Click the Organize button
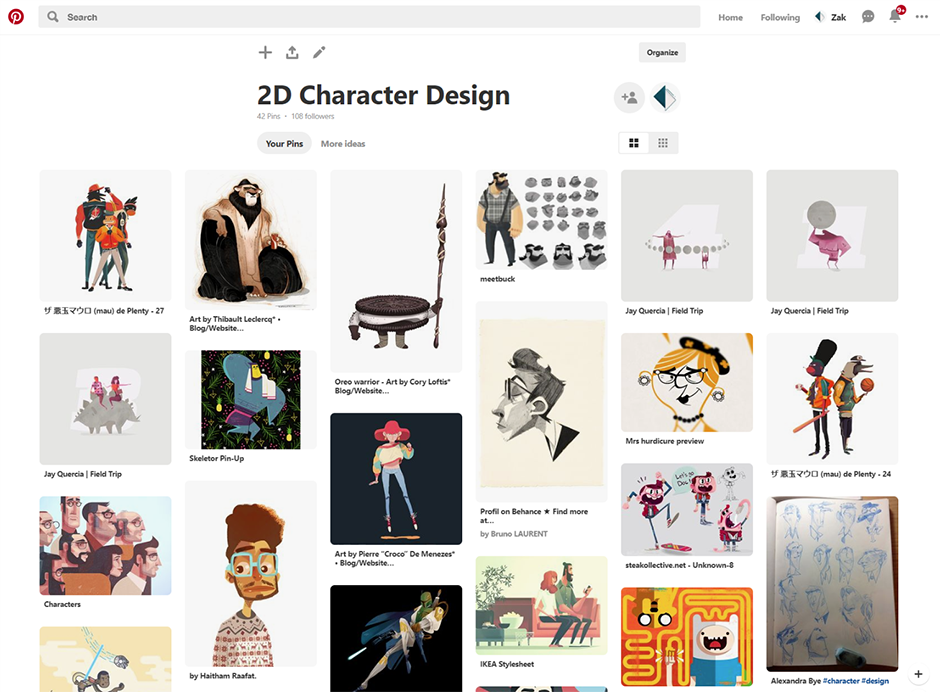Viewport: 940px width, 692px height. [x=662, y=52]
